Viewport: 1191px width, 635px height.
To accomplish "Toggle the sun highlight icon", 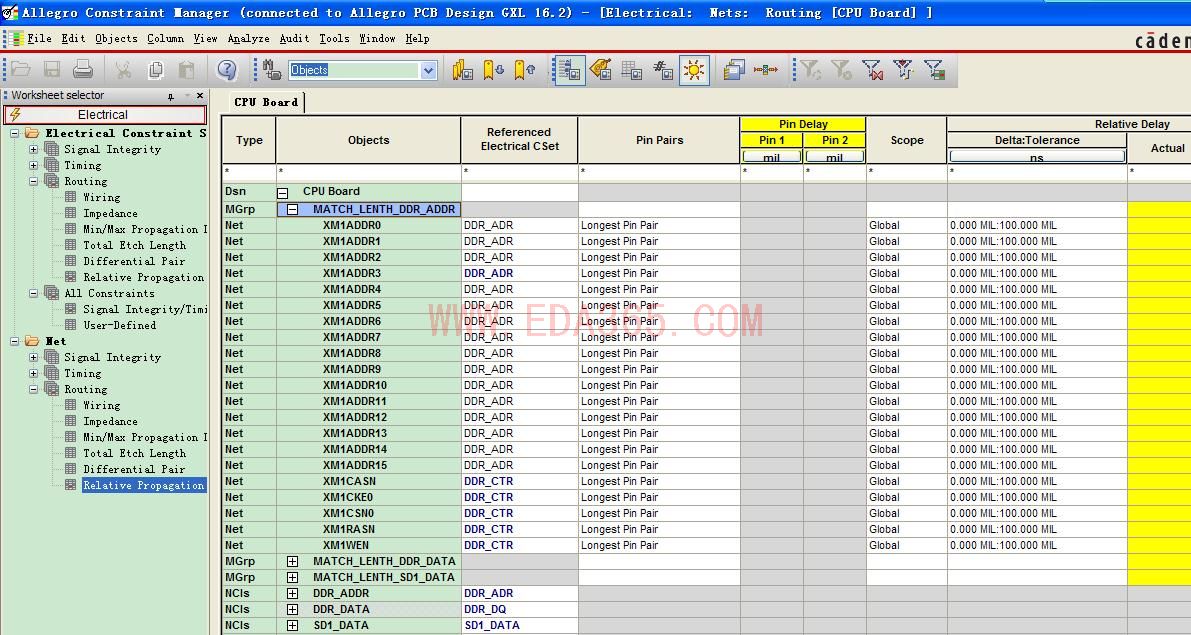I will click(x=694, y=70).
